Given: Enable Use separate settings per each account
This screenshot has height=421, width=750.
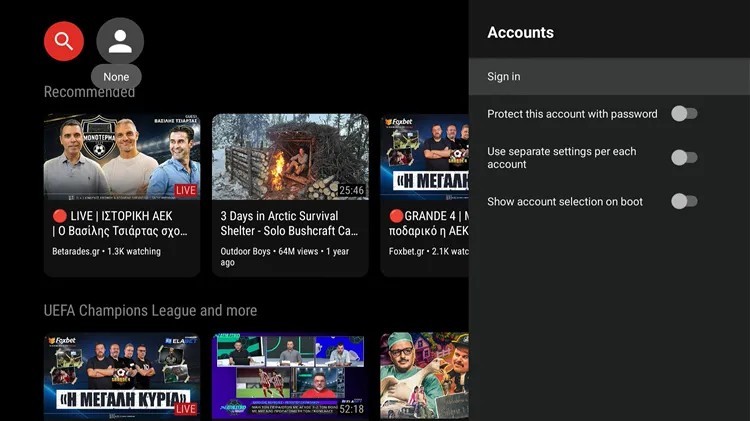Looking at the screenshot, I should pyautogui.click(x=684, y=157).
